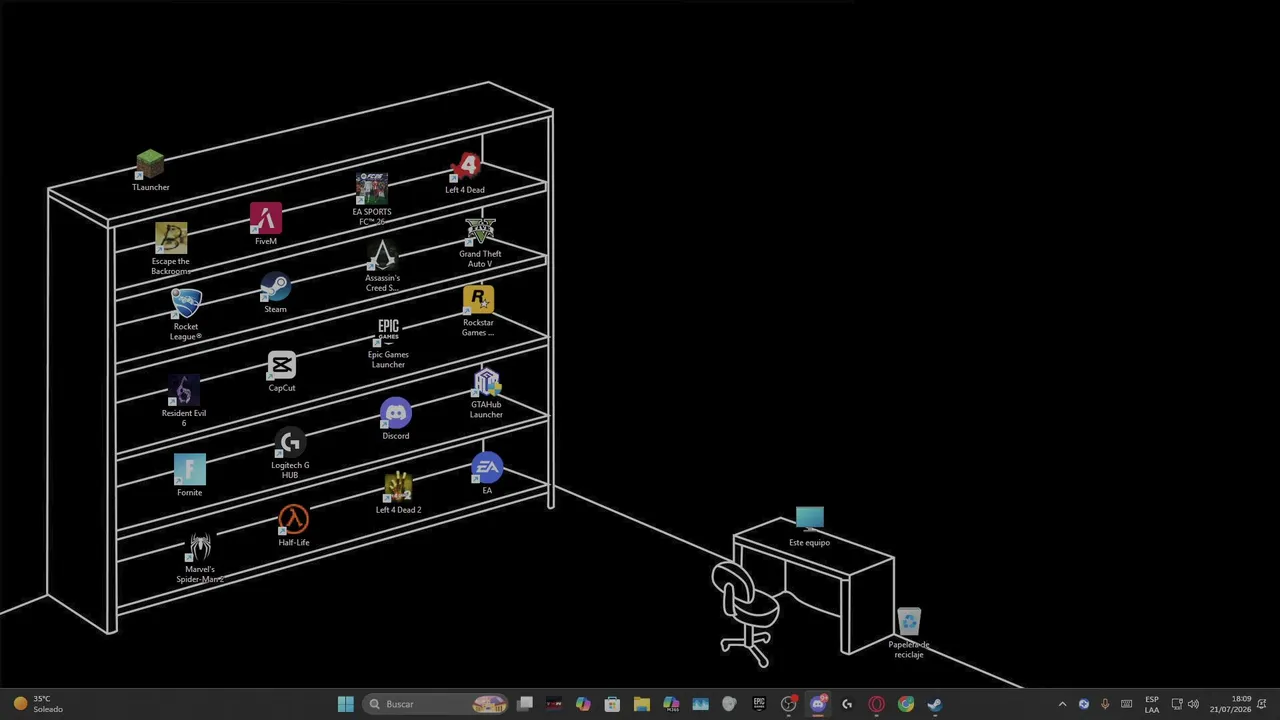Select the Papelera de reciclaje icon
This screenshot has height=720, width=1280.
pos(909,633)
